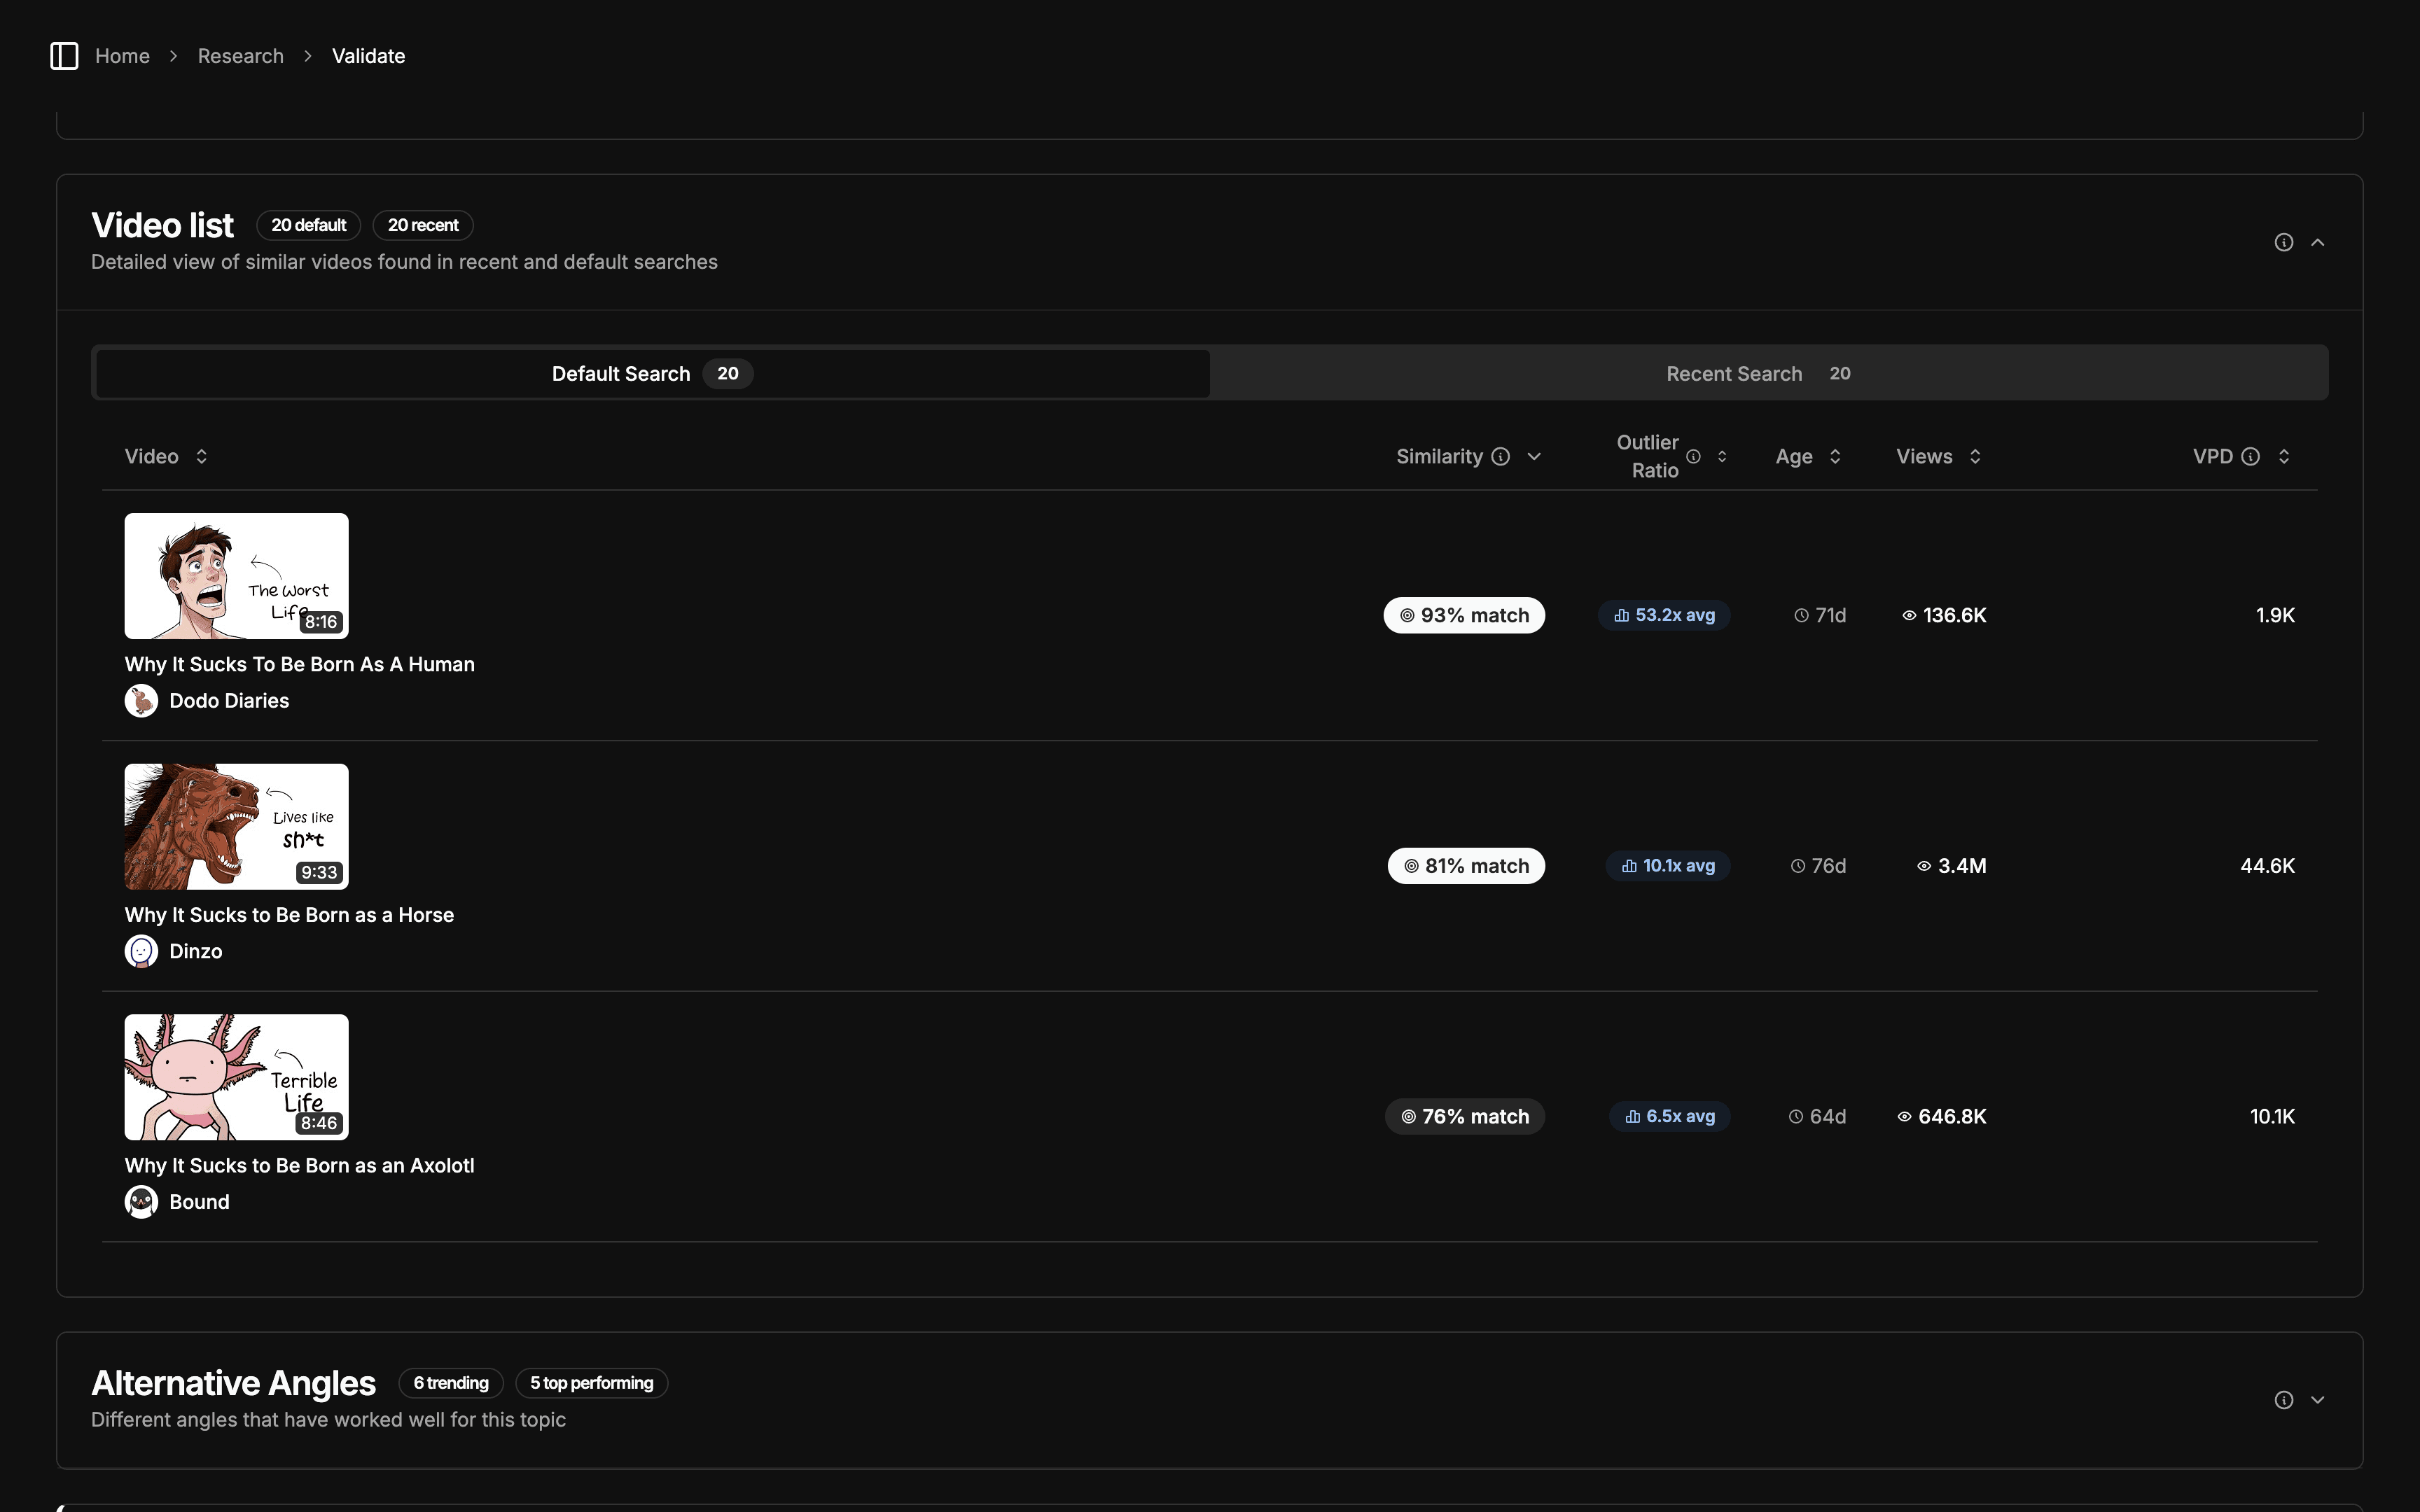Screen dimensions: 2420x1512
Task: Click the 93% match badge
Action: coord(1464,615)
